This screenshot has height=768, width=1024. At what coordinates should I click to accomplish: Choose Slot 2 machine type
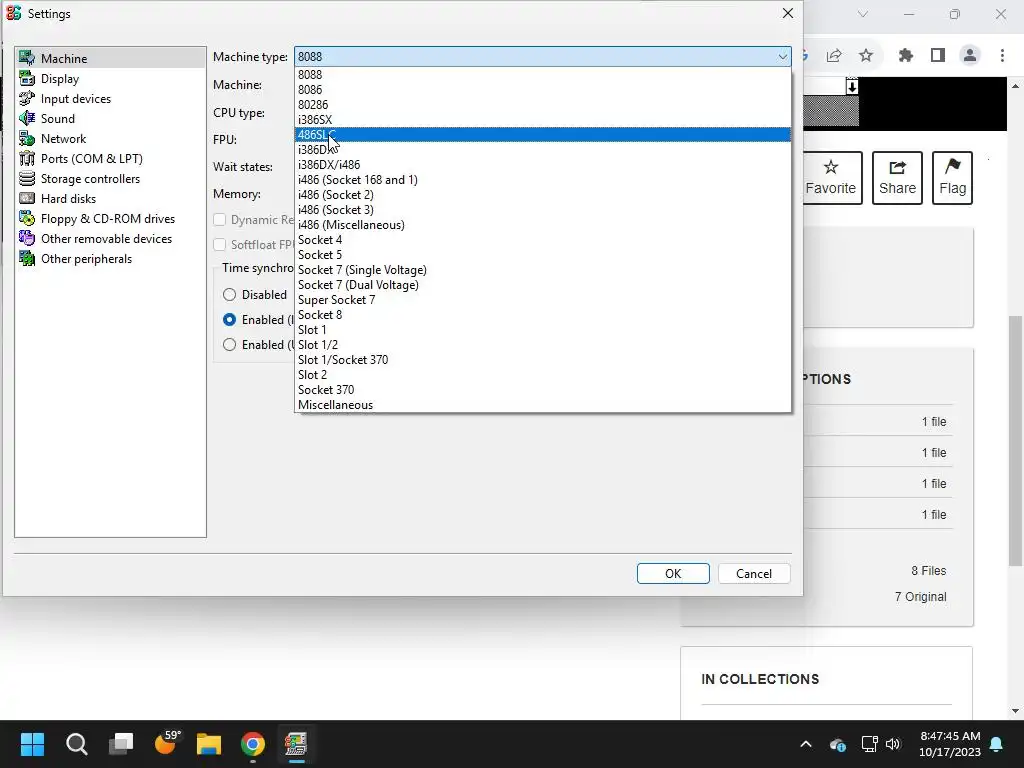[543, 375]
